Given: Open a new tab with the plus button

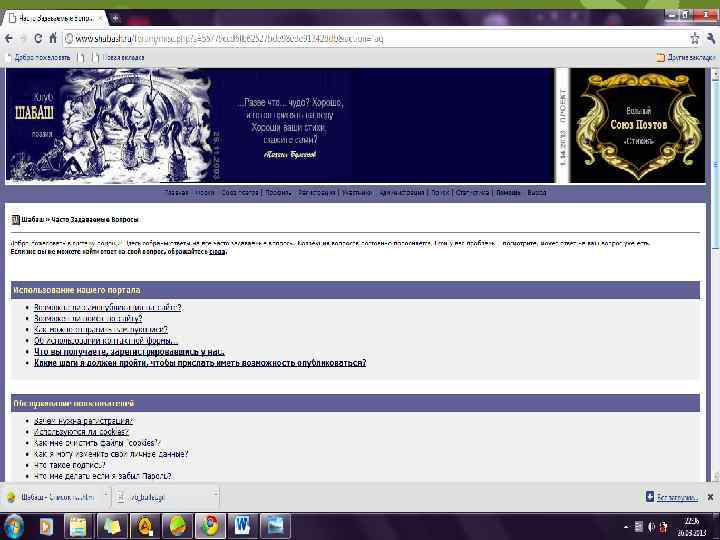Looking at the screenshot, I should [x=116, y=18].
